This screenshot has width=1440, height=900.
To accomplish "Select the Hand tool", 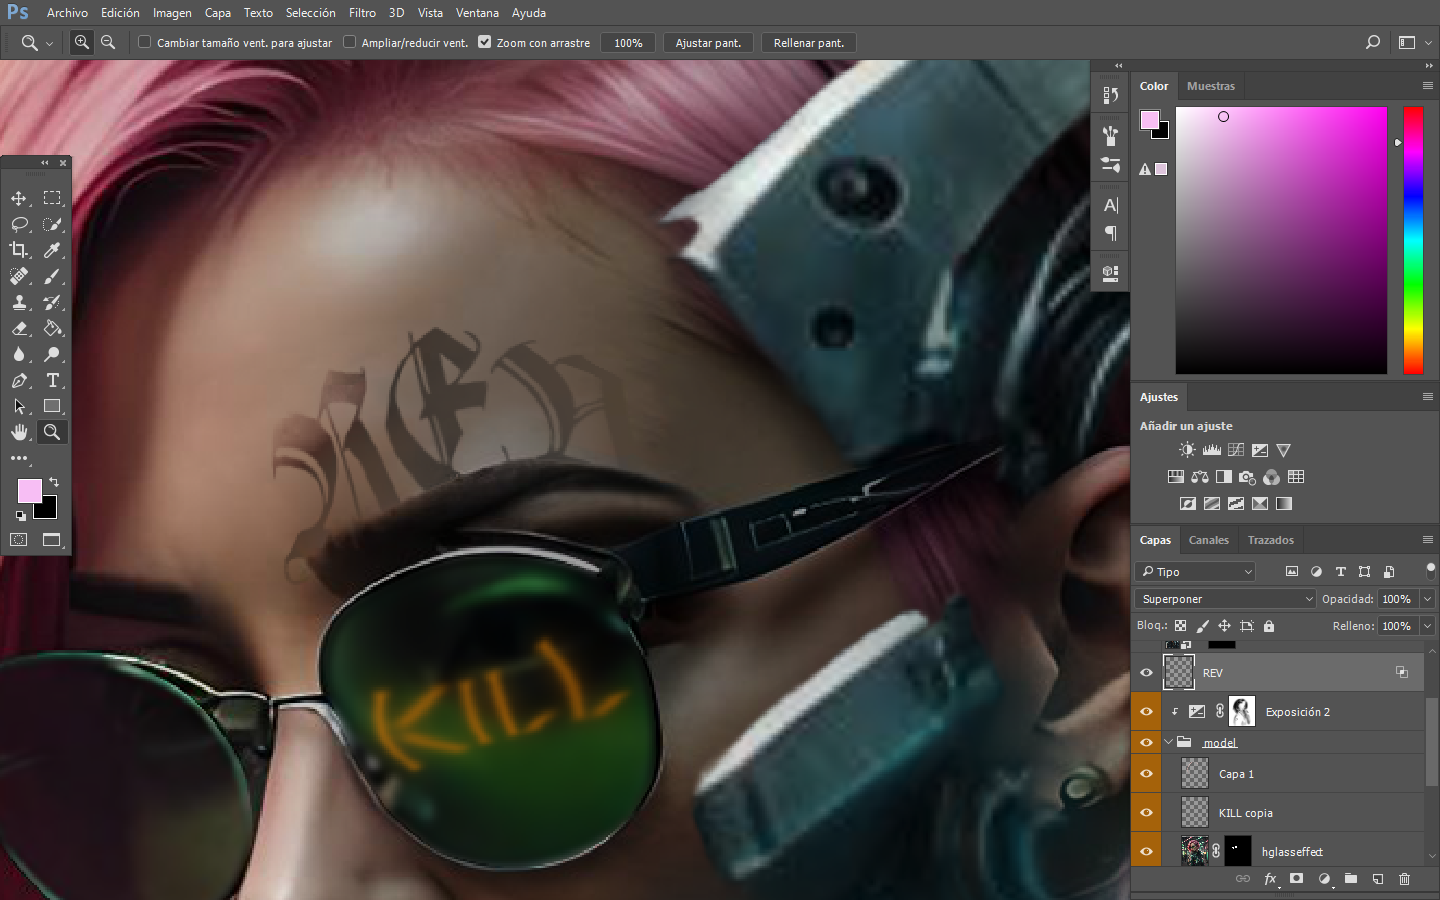I will (19, 432).
